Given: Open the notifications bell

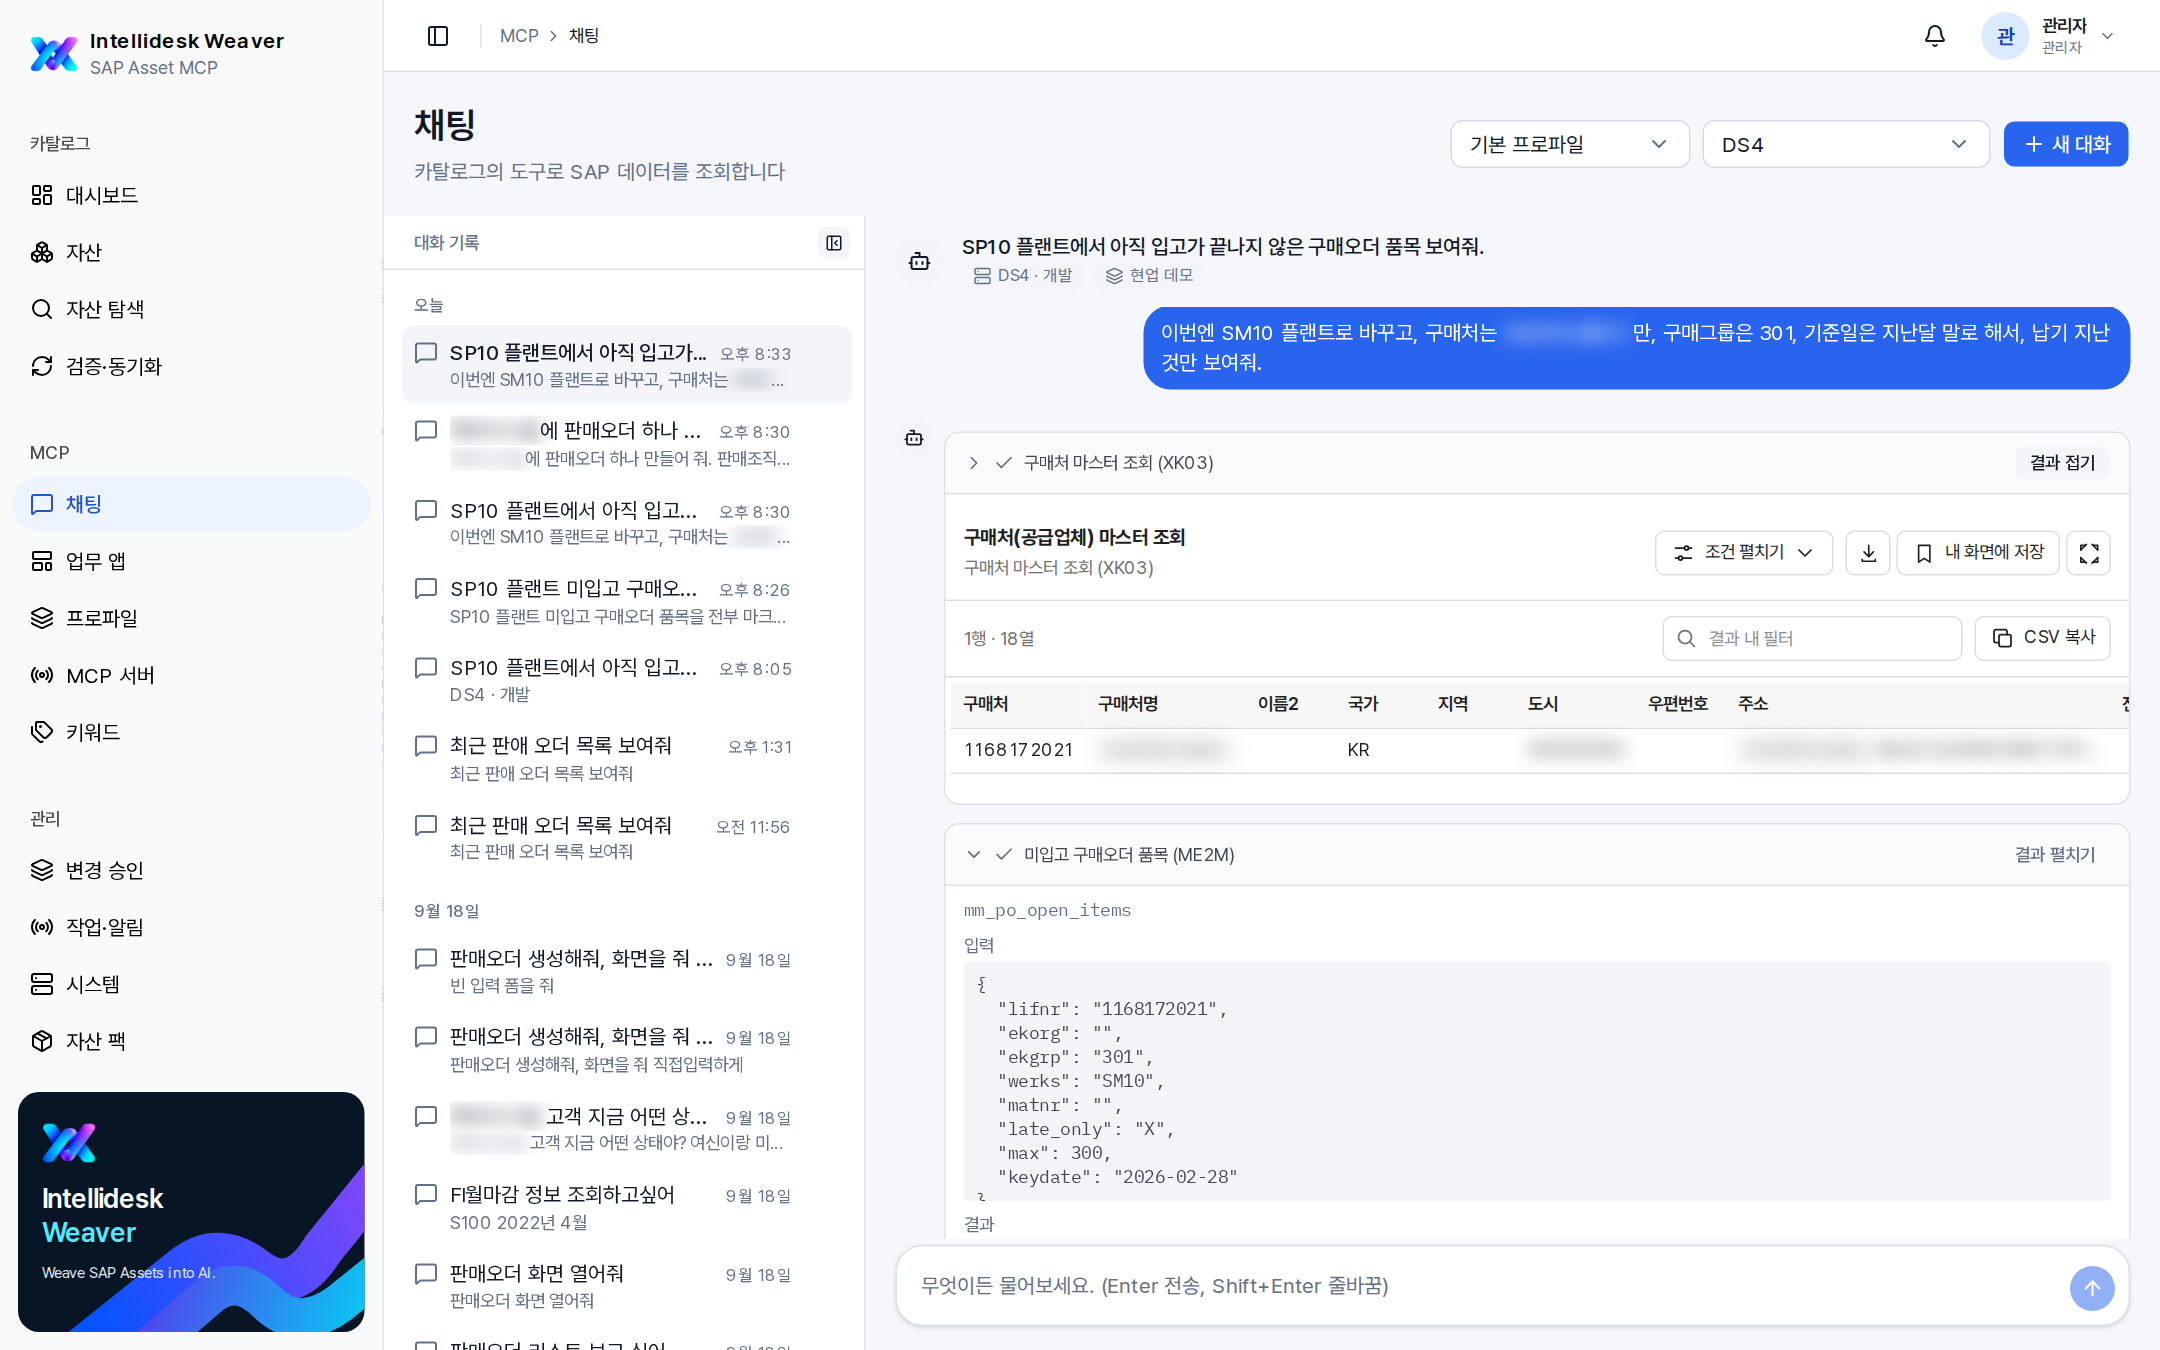Looking at the screenshot, I should (x=1935, y=36).
